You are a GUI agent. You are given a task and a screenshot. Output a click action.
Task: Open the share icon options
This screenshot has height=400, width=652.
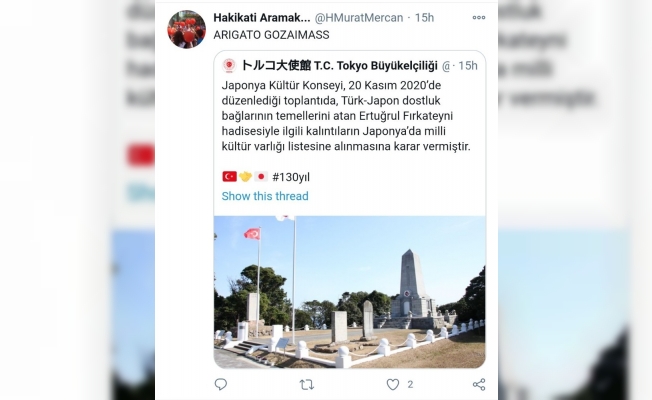click(479, 384)
